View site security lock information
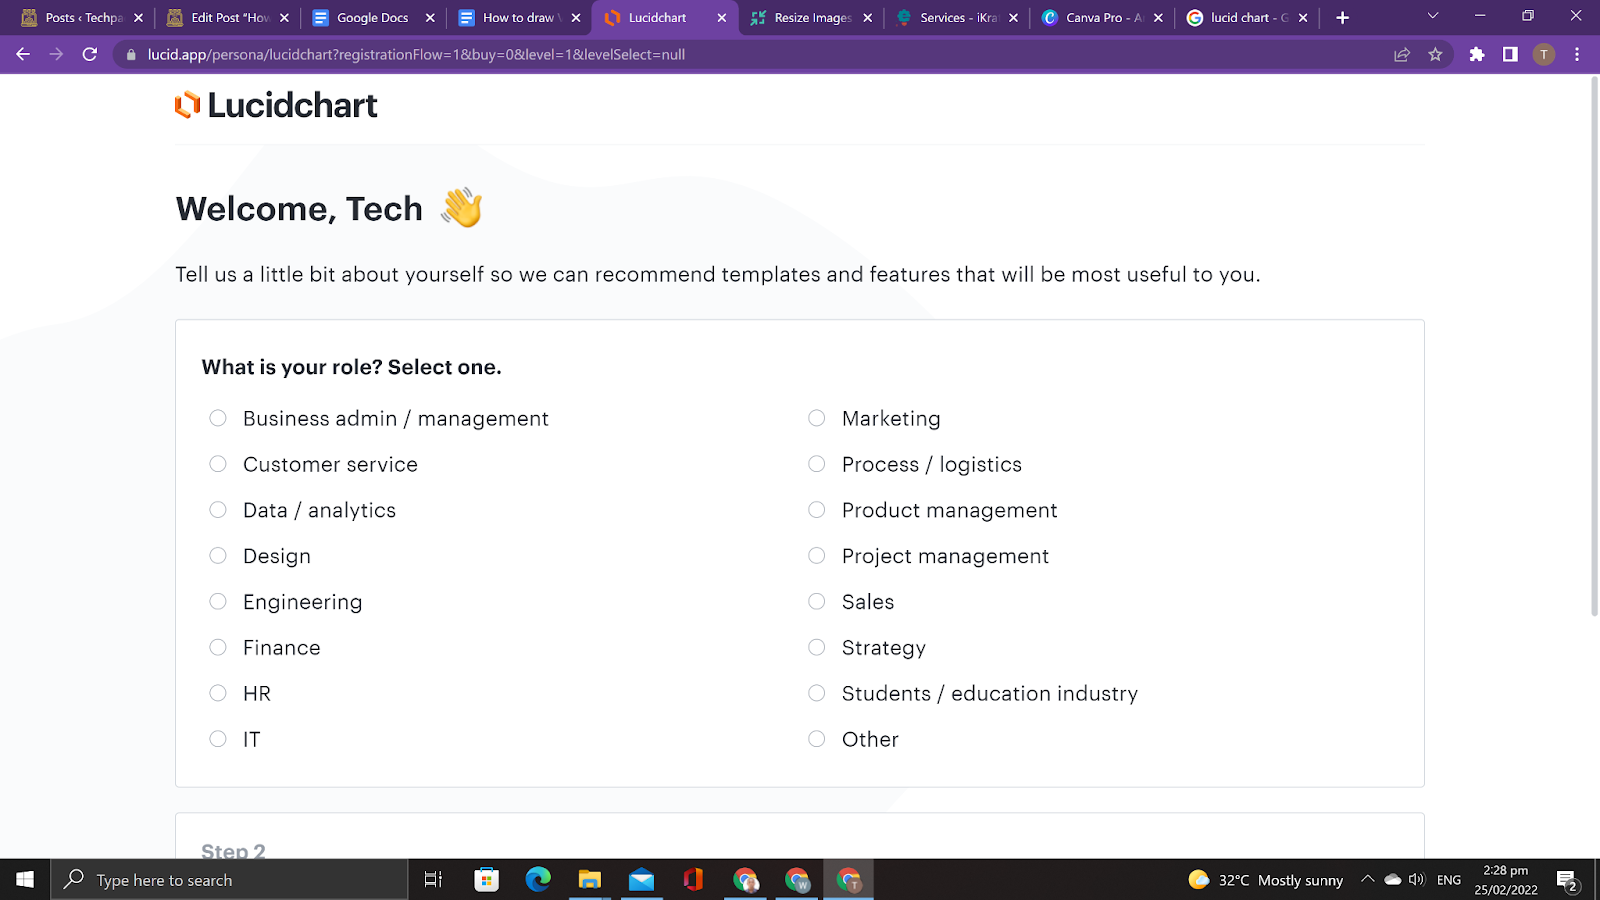Screen dimensions: 1600x900 131,54
